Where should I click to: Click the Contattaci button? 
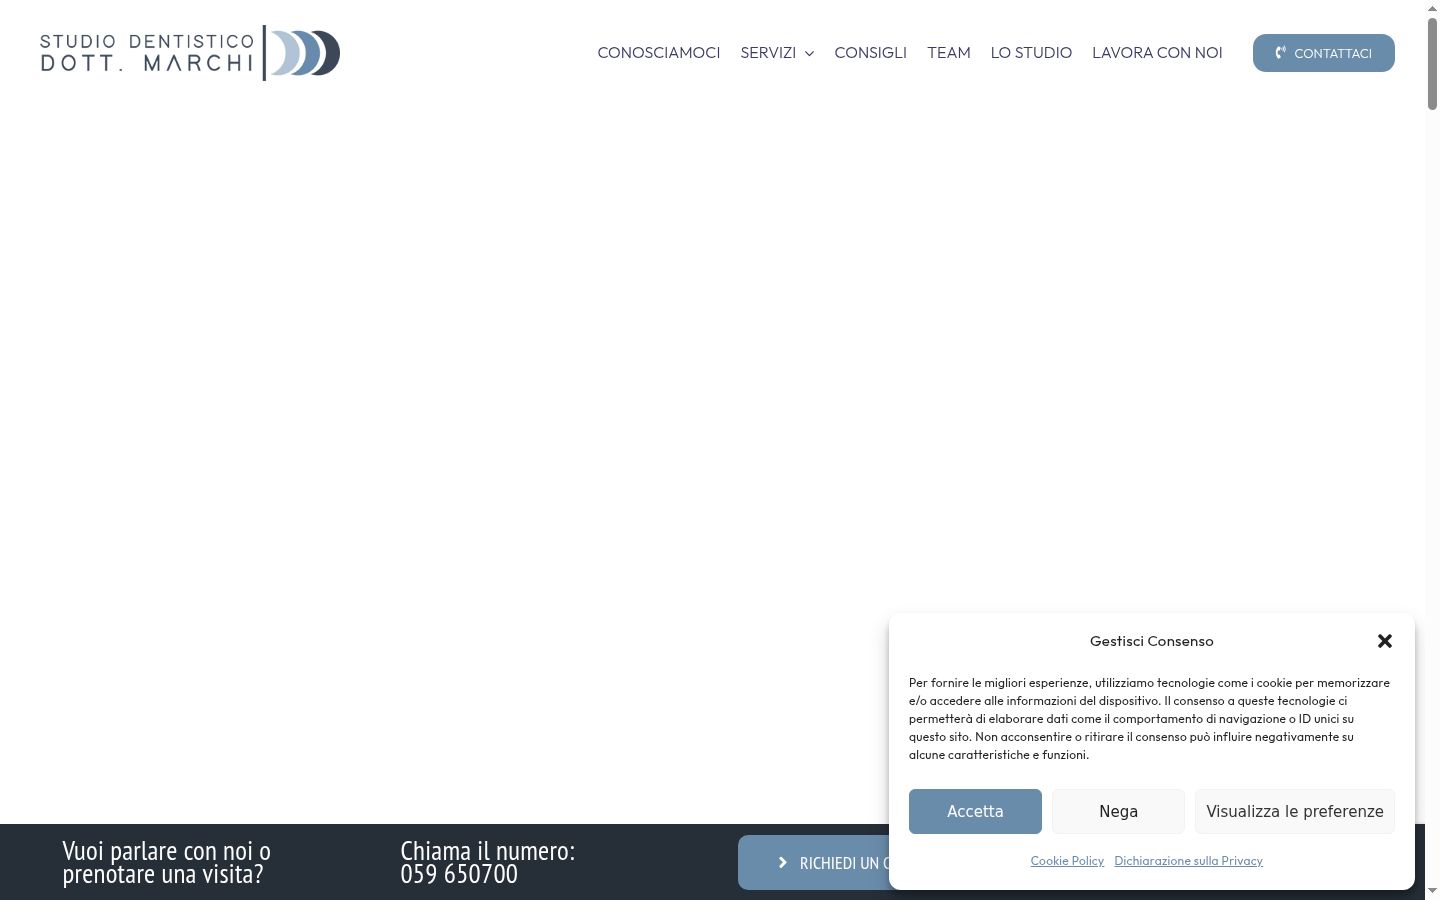point(1324,53)
